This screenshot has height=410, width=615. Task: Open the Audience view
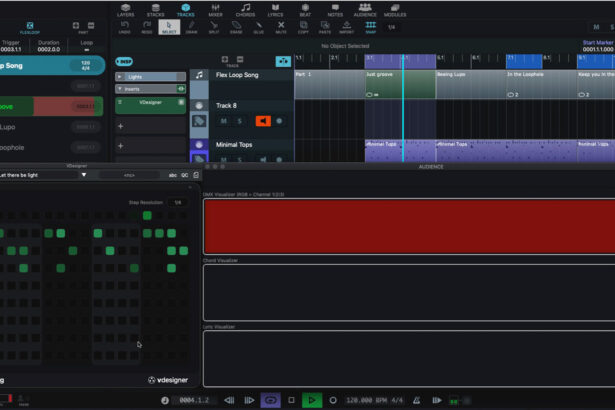[x=365, y=10]
